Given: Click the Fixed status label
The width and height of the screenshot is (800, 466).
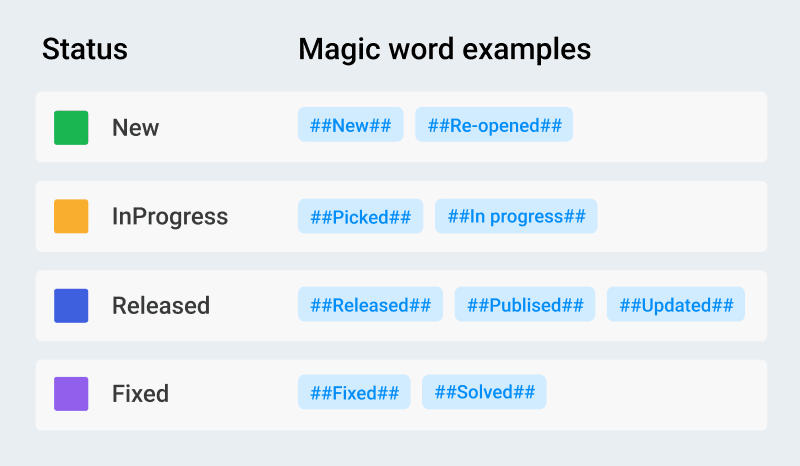Looking at the screenshot, I should point(140,394).
